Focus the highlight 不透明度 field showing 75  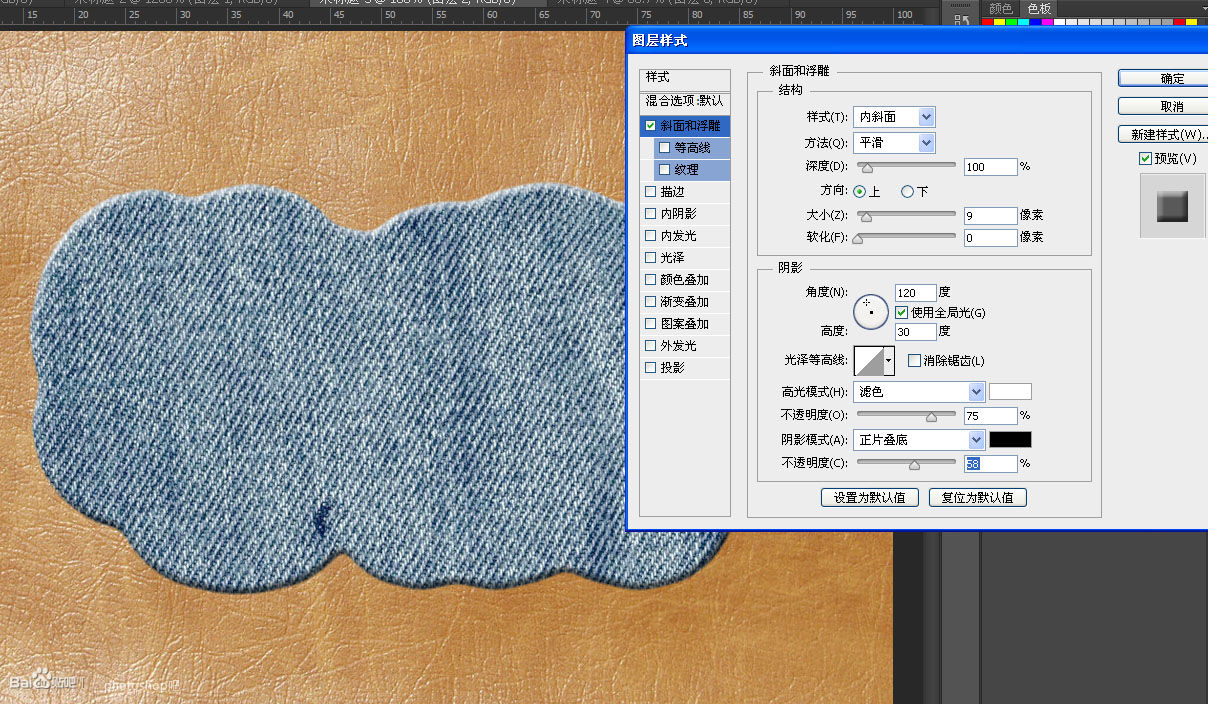click(x=990, y=415)
